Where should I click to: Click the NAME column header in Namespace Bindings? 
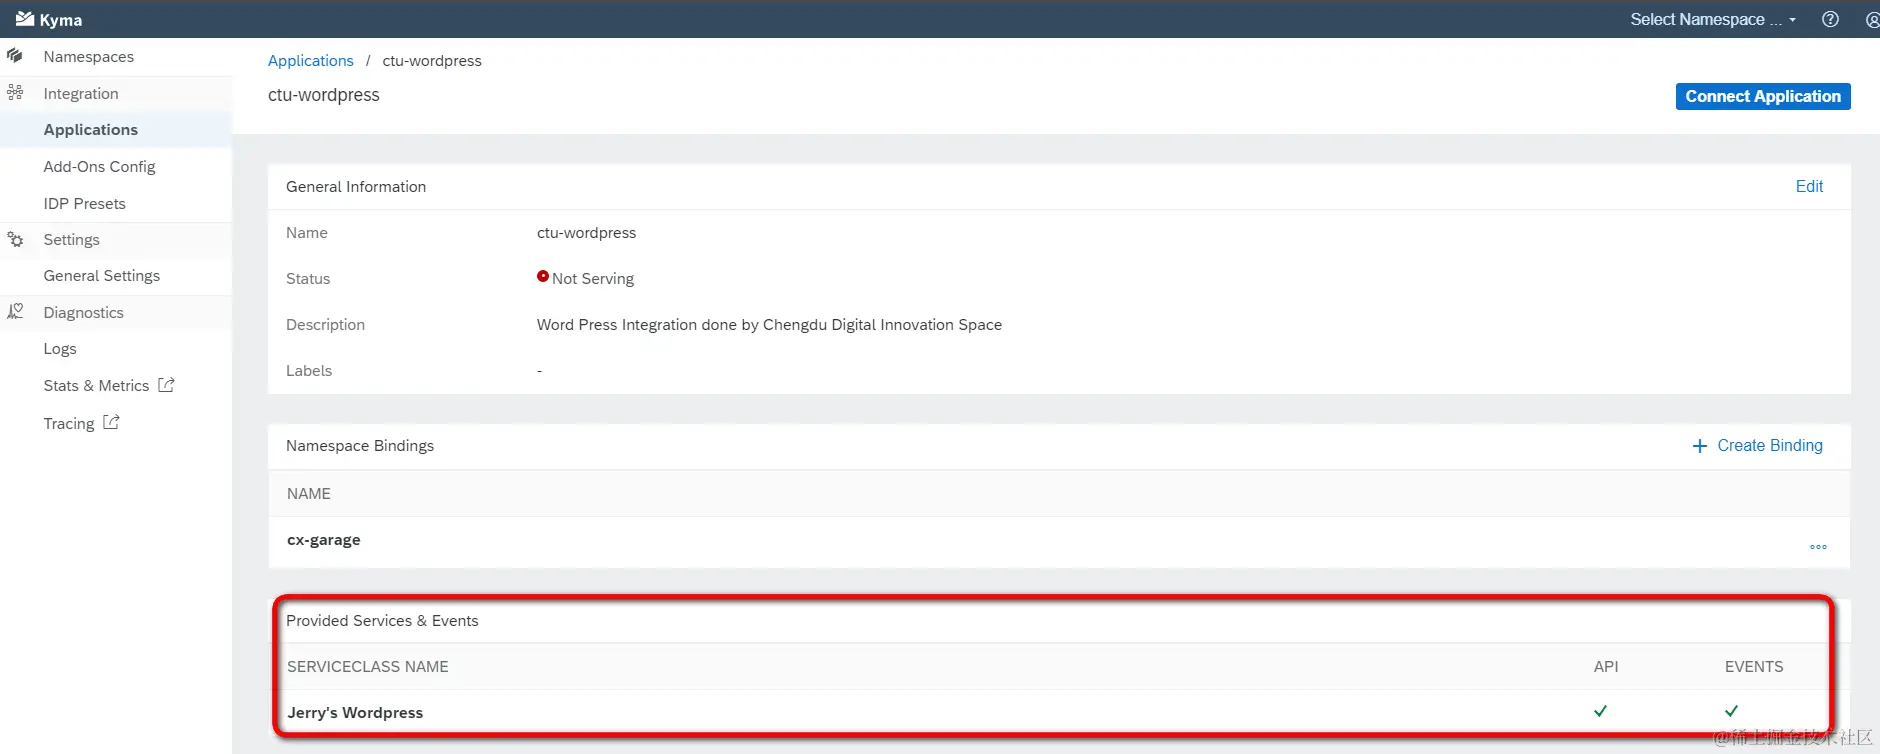coord(309,494)
